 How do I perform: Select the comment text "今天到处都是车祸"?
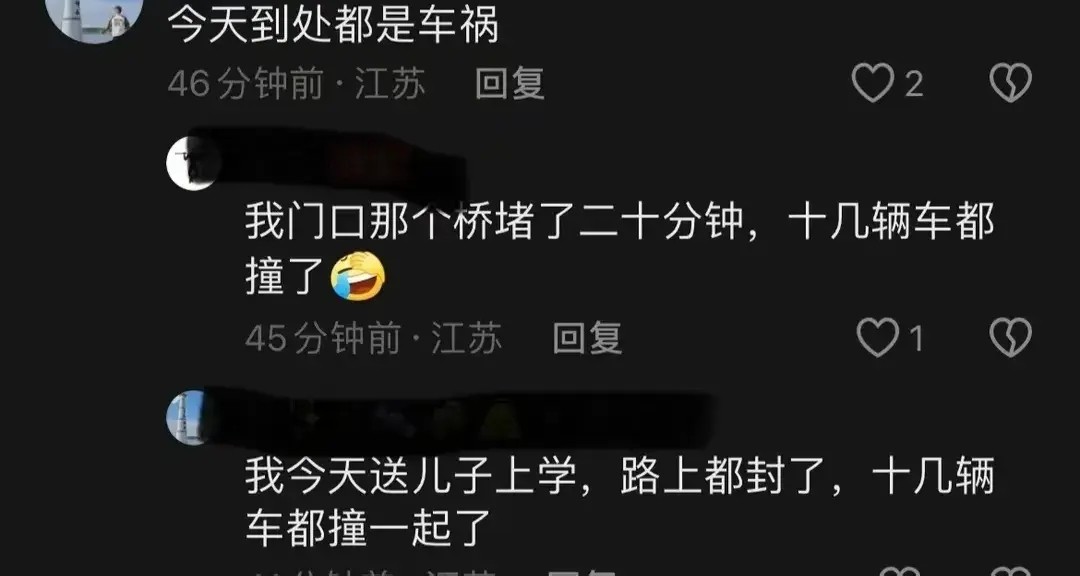[333, 25]
